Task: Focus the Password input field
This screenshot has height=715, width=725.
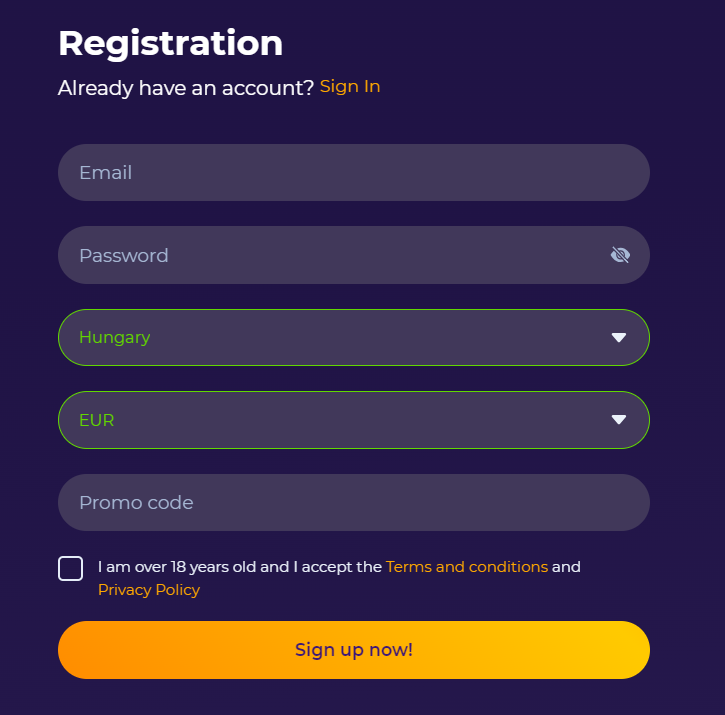Action: pos(354,255)
